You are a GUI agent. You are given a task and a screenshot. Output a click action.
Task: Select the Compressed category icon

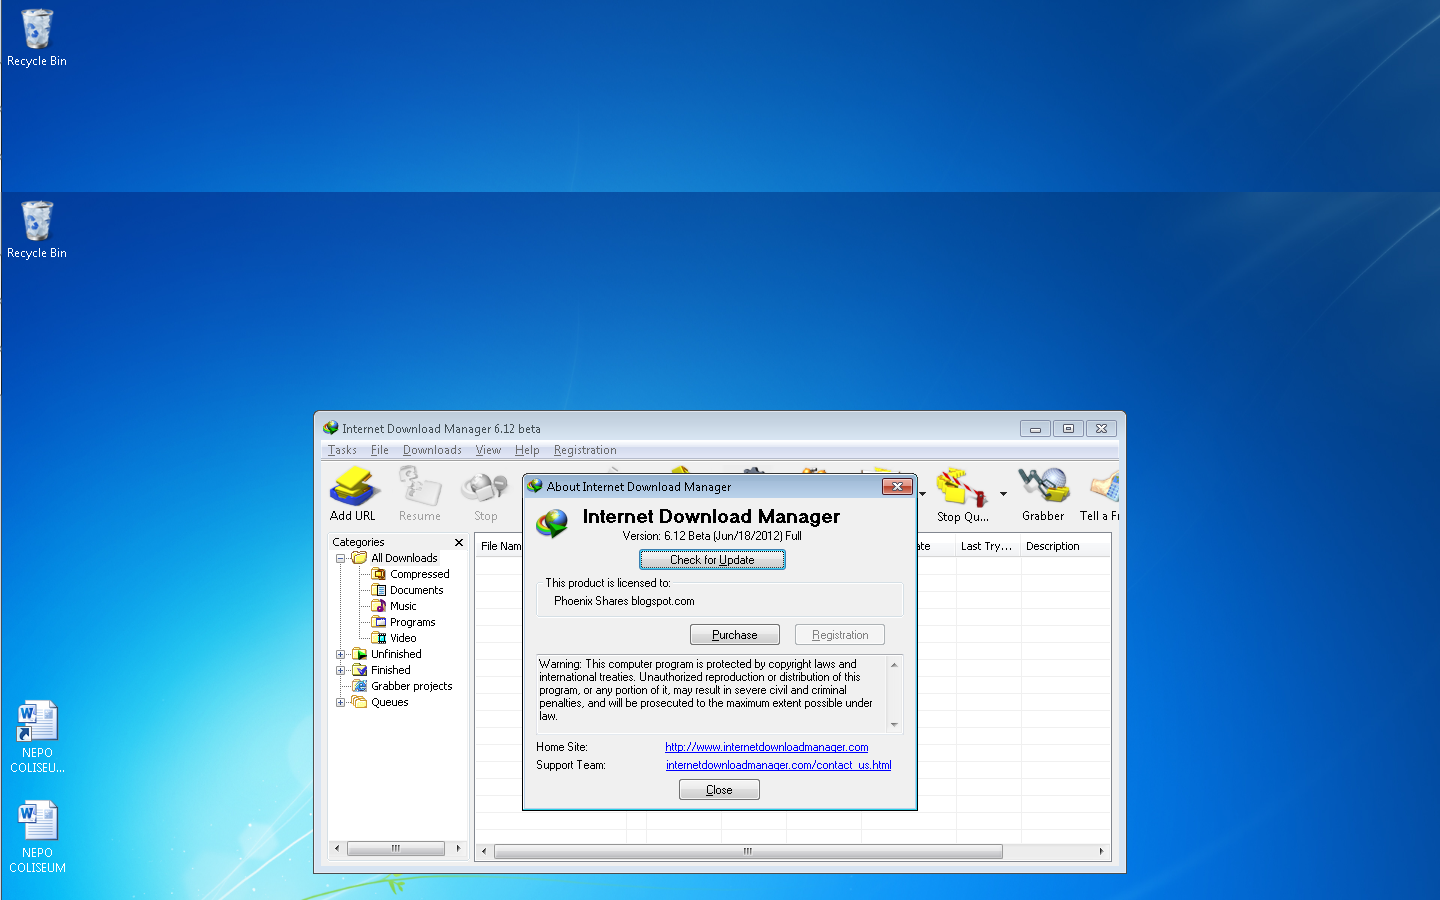379,574
